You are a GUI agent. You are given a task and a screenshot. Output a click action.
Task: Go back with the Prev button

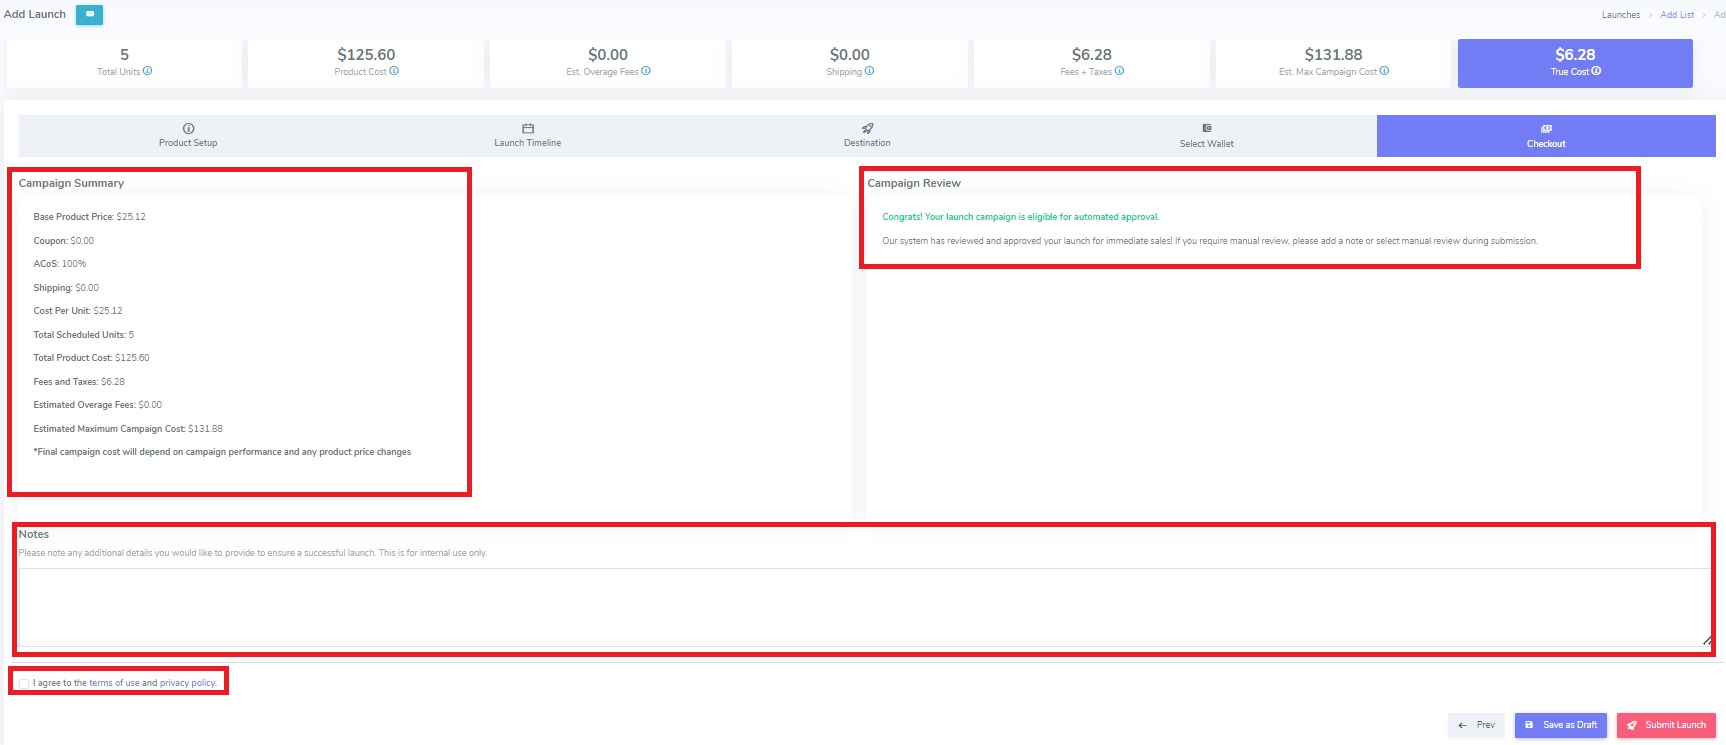pyautogui.click(x=1476, y=725)
